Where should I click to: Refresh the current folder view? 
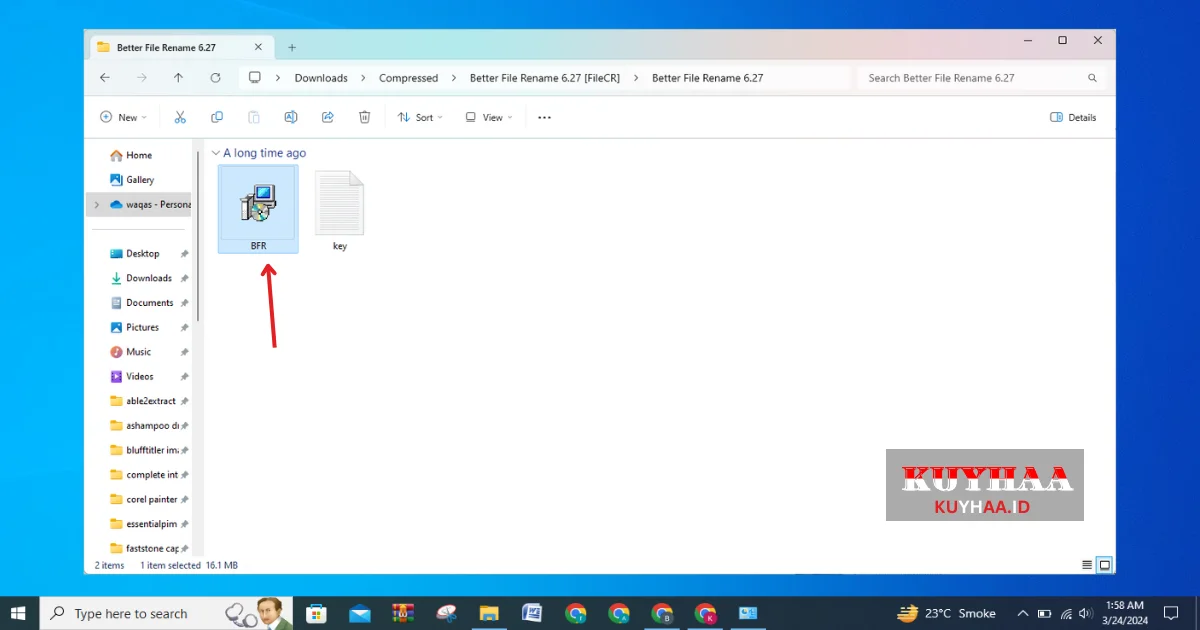pos(215,78)
